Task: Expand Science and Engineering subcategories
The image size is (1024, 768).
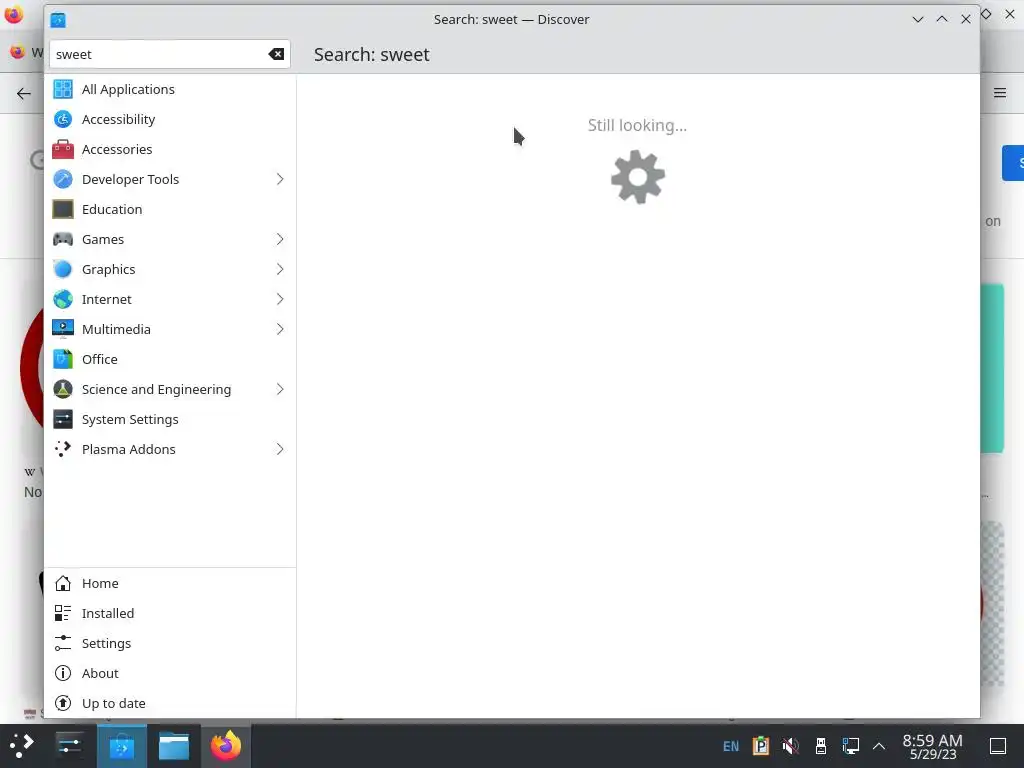Action: click(x=280, y=390)
